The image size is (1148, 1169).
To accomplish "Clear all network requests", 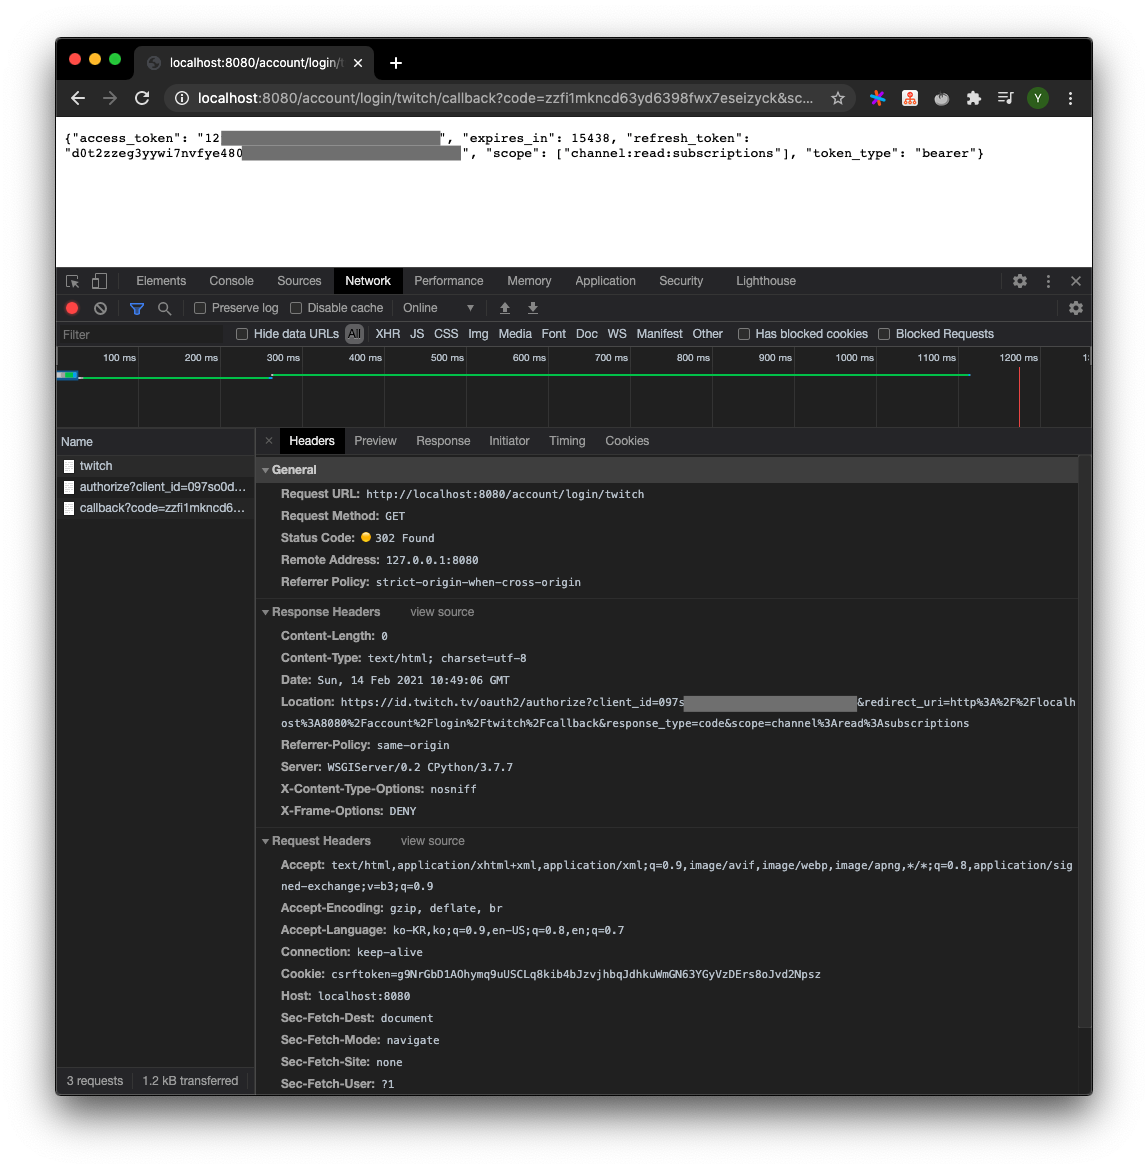I will pyautogui.click(x=99, y=308).
